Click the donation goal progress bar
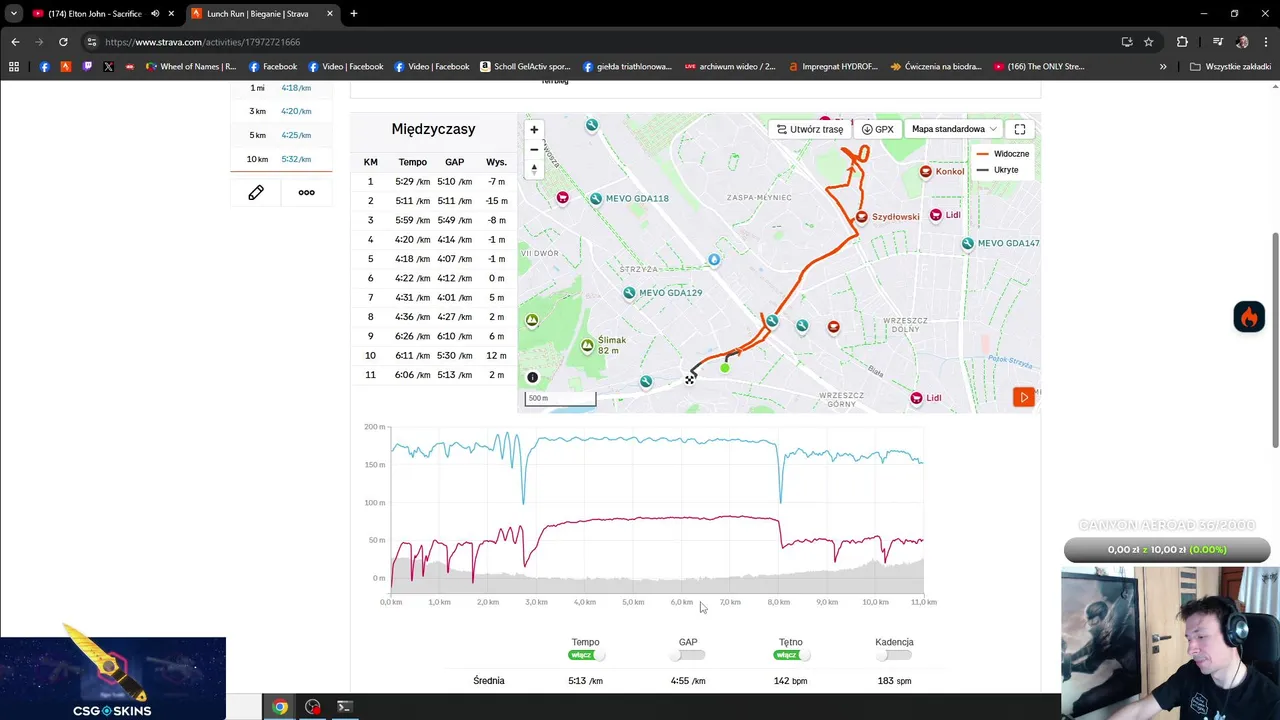 point(1167,550)
